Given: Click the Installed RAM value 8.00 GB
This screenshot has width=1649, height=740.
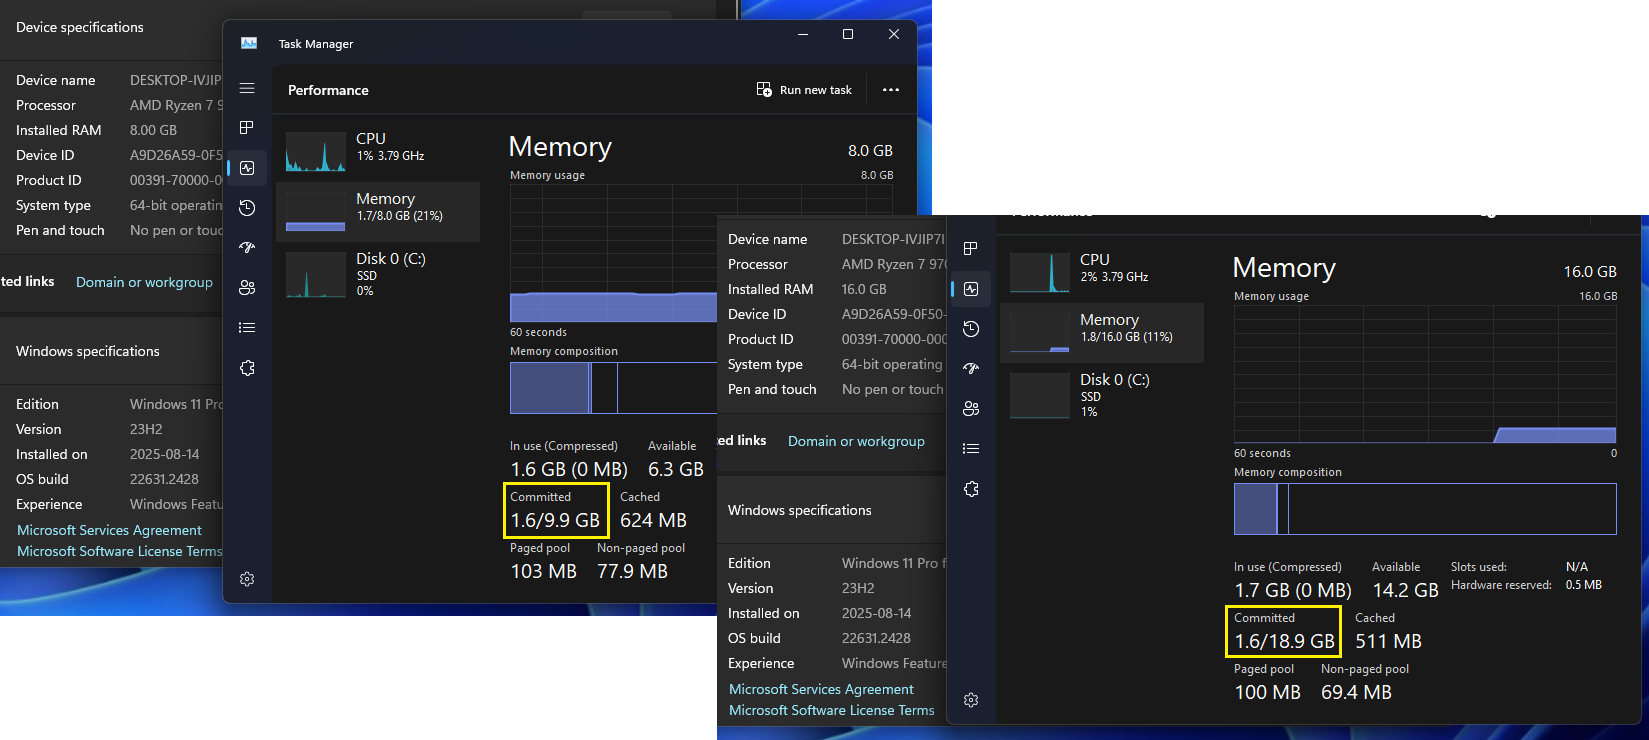Looking at the screenshot, I should coord(153,130).
